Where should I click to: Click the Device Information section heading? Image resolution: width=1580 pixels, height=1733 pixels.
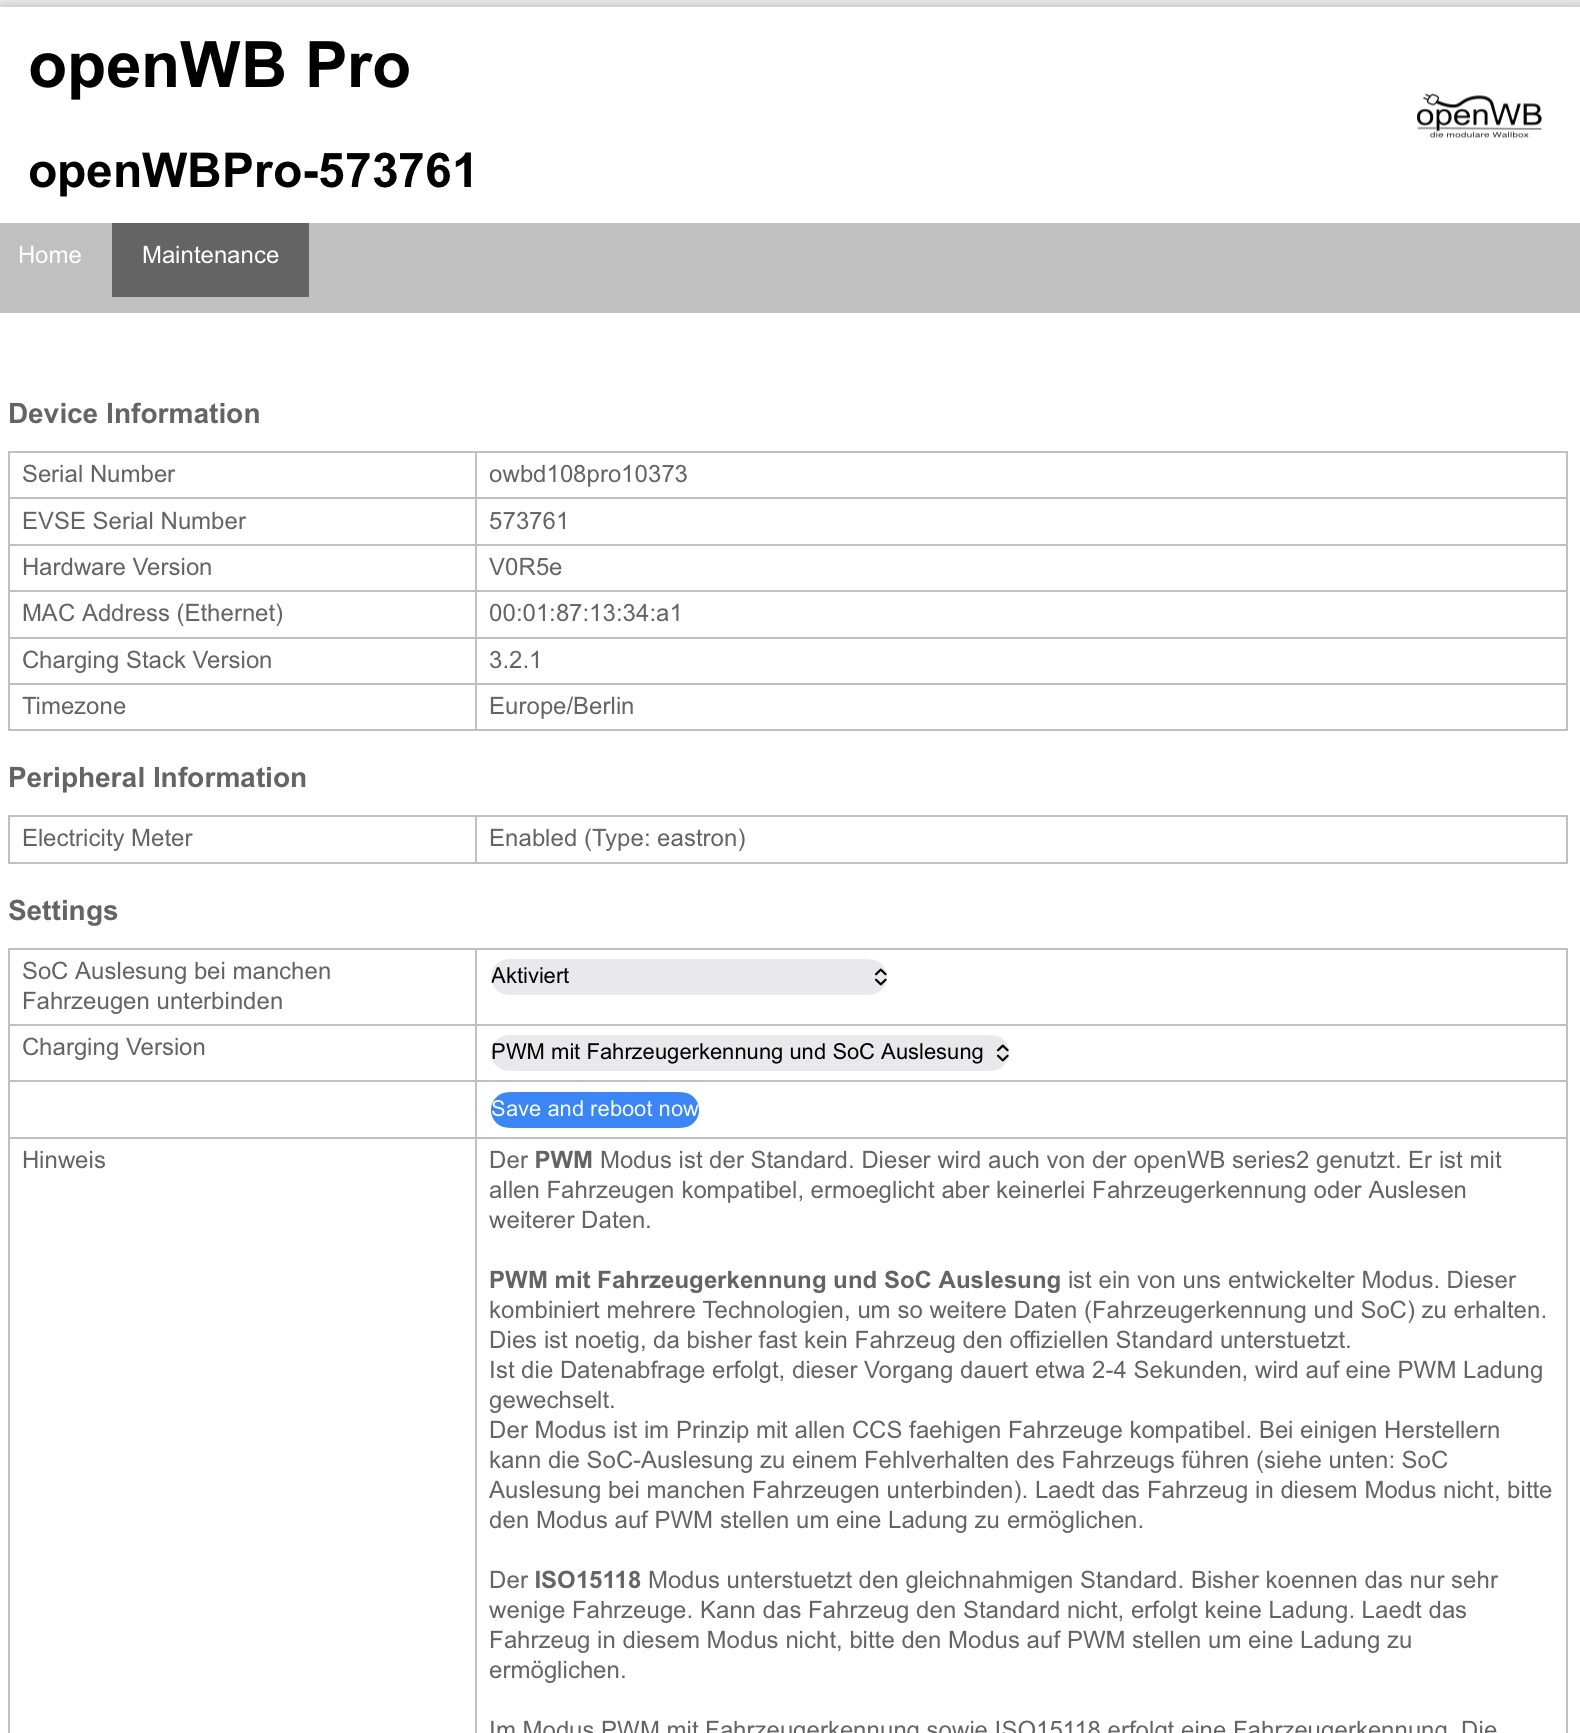coord(134,414)
